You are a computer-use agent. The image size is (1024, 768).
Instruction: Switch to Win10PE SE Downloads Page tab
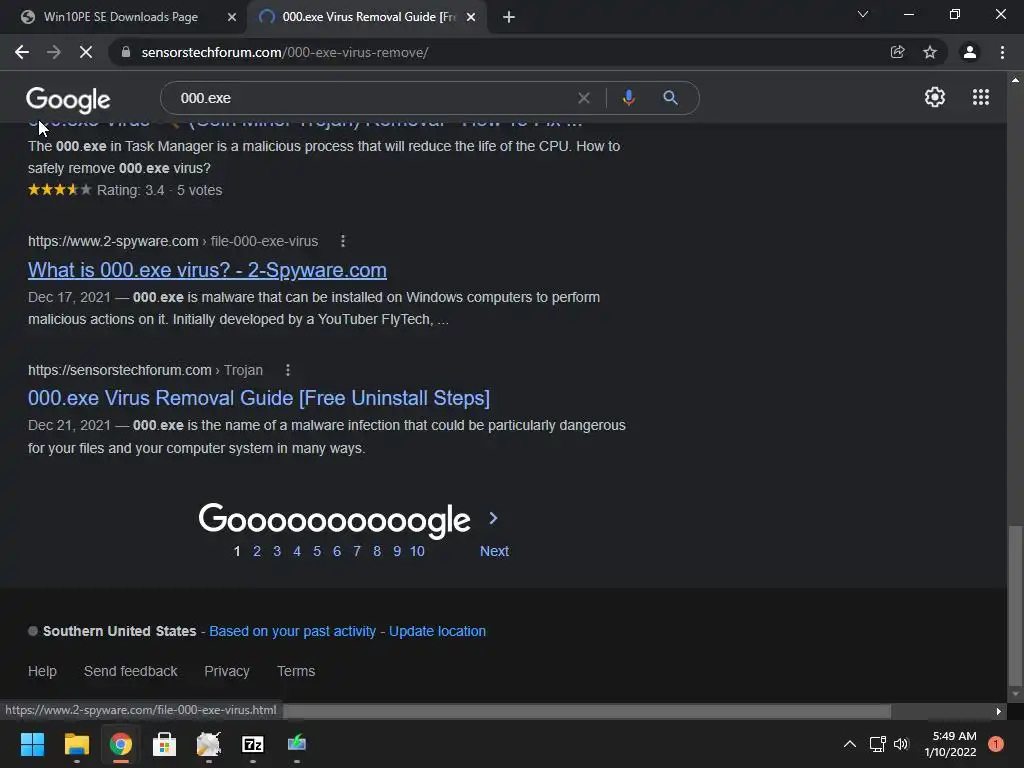tap(121, 17)
